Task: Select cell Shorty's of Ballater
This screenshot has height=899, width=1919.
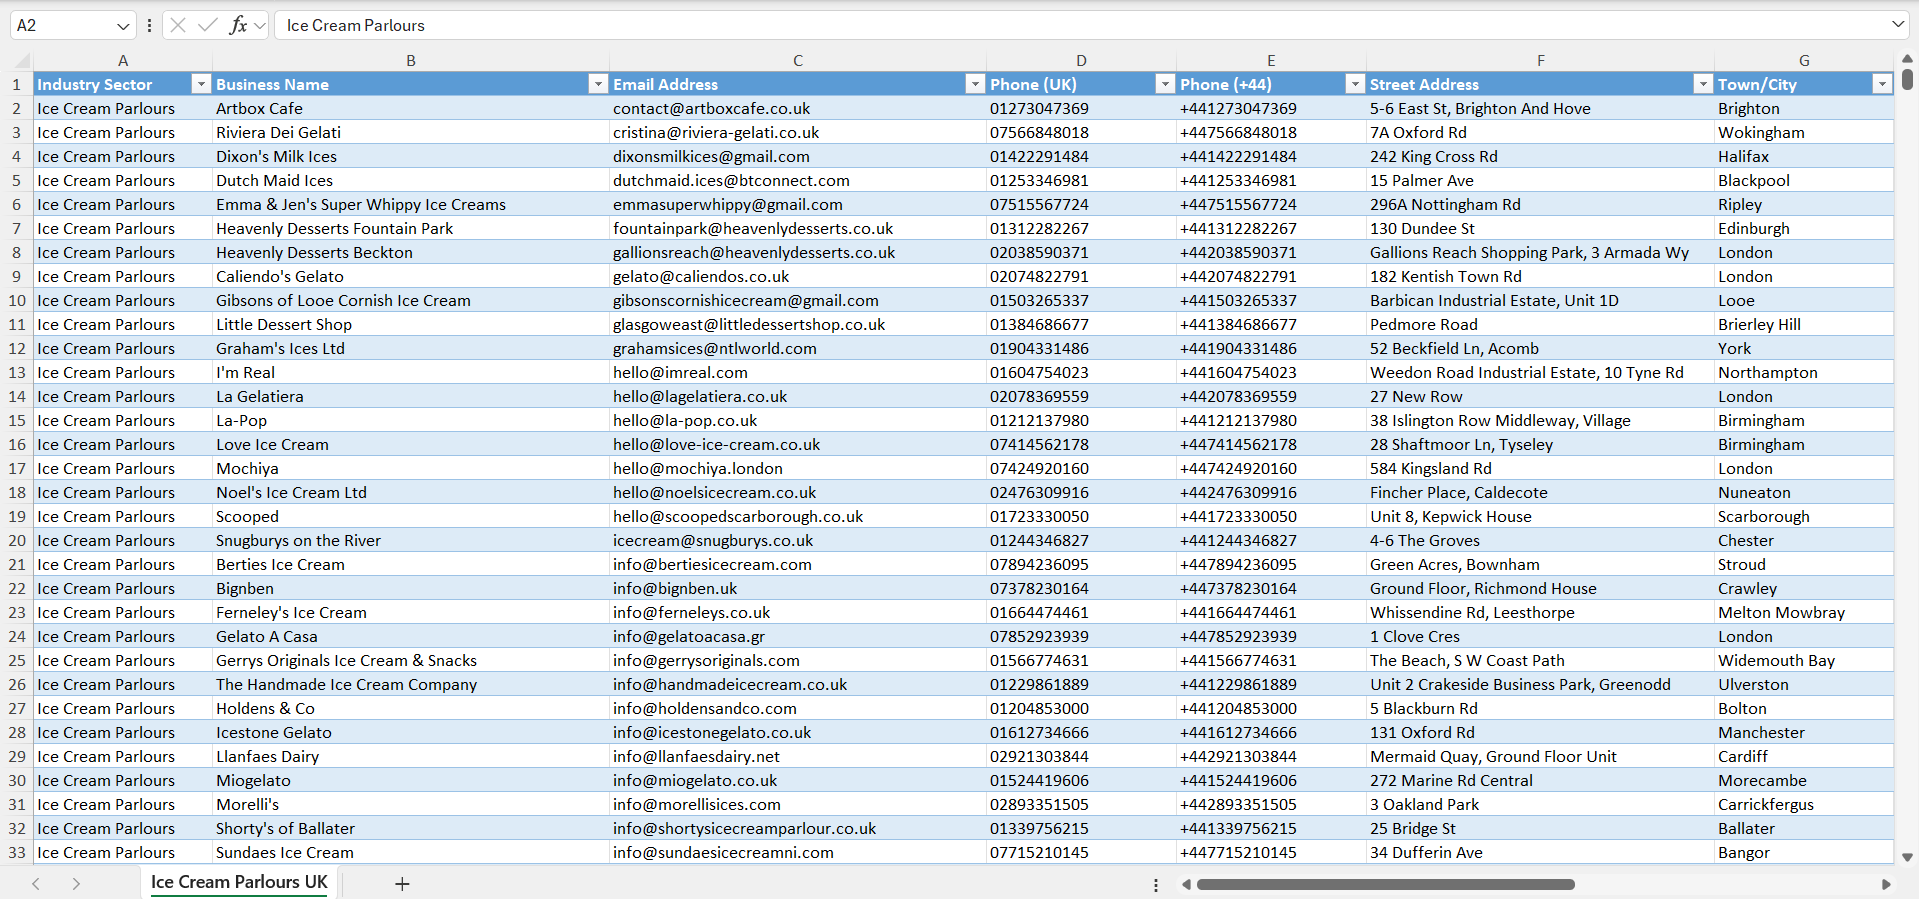Action: pos(411,828)
